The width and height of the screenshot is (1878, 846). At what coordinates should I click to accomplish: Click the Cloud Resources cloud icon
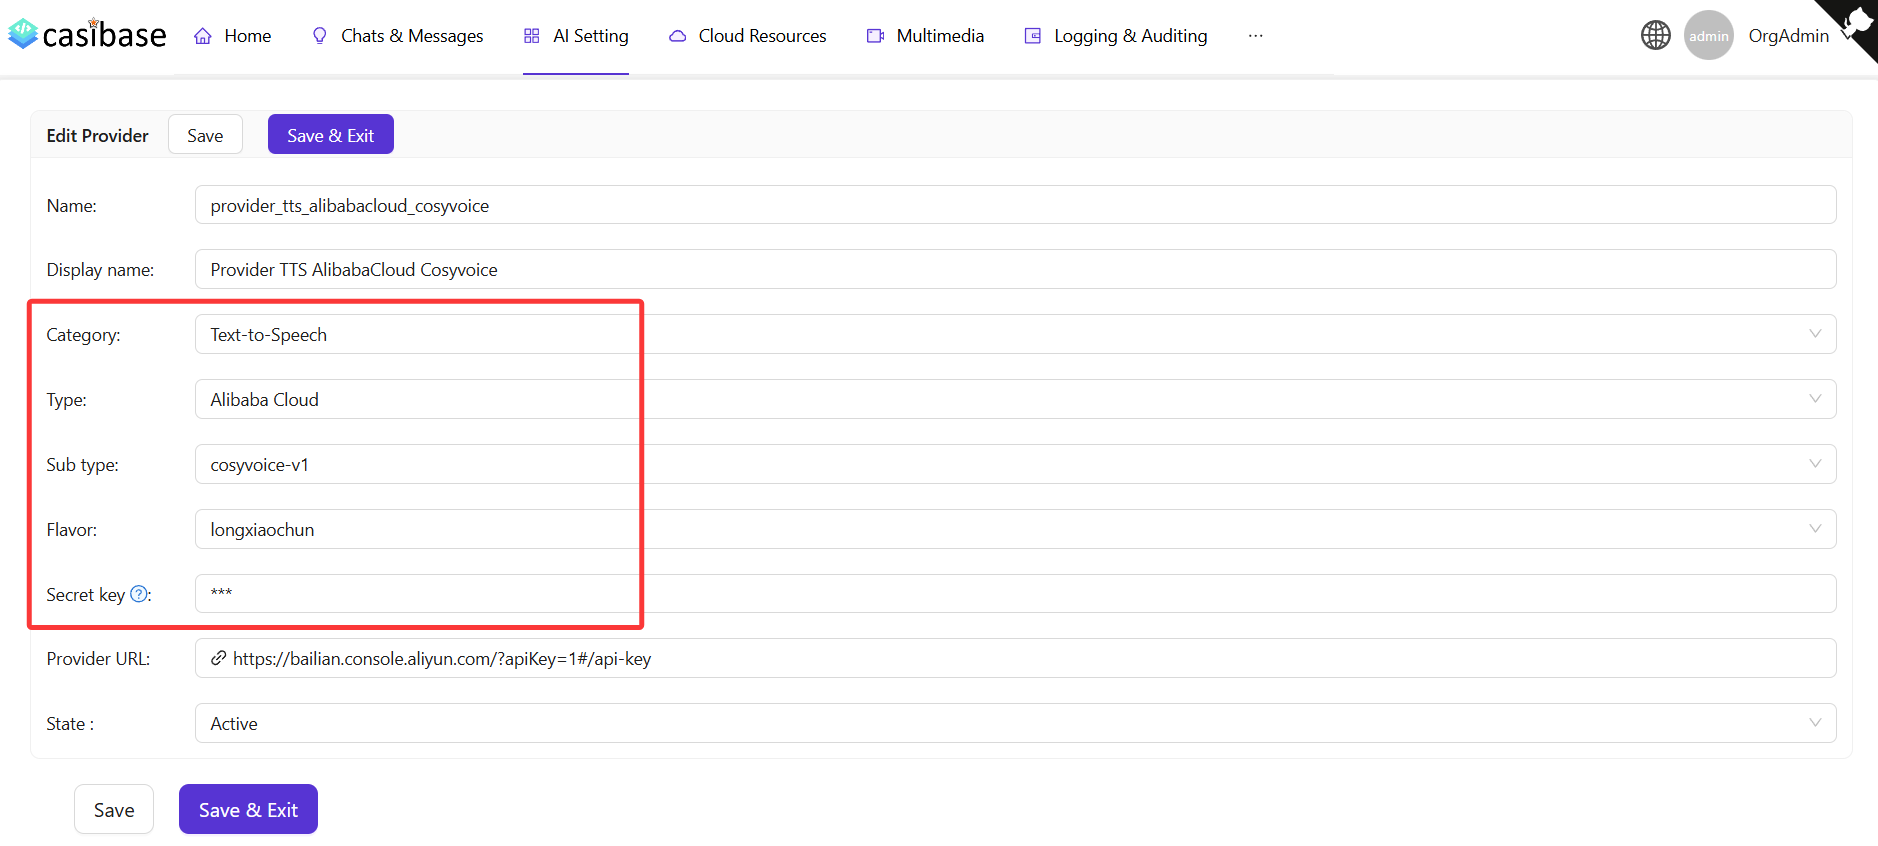click(678, 36)
